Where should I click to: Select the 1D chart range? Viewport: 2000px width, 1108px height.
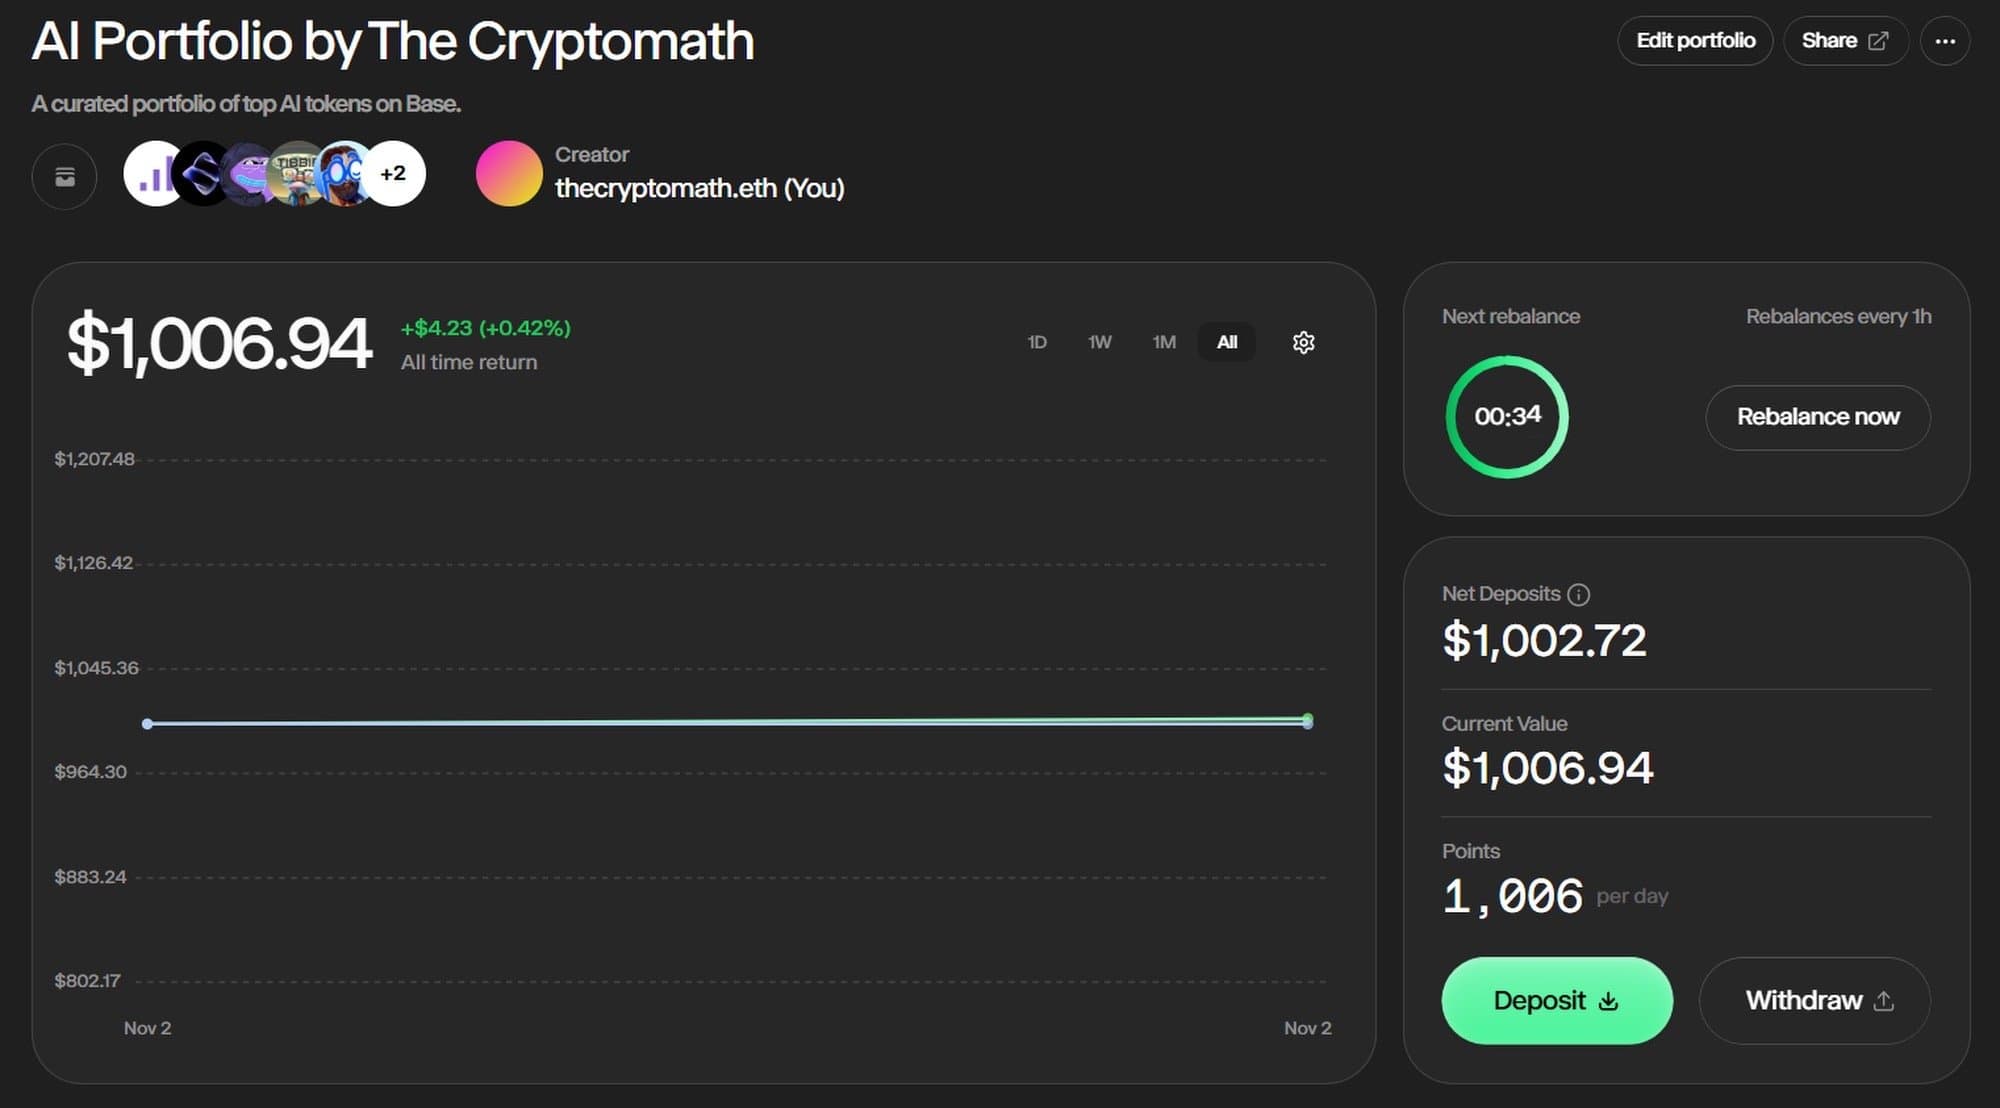click(x=1037, y=342)
